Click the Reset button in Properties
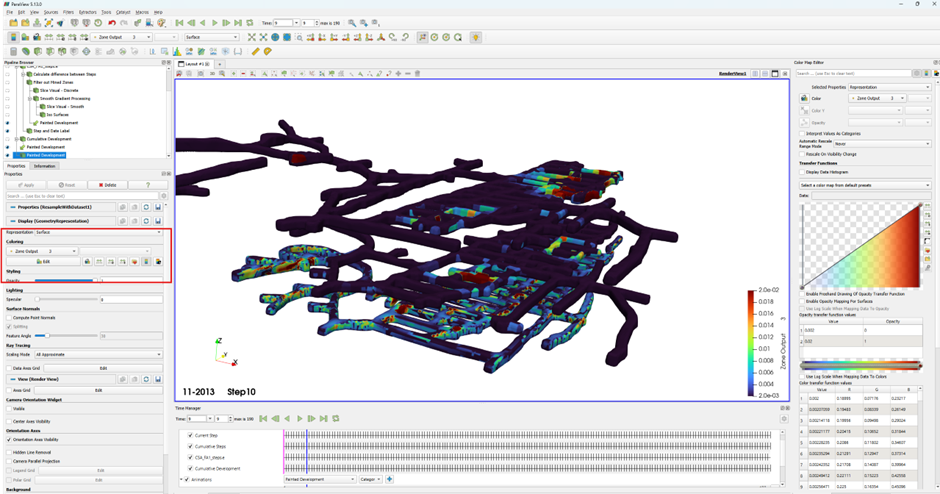Image resolution: width=940 pixels, height=494 pixels. pyautogui.click(x=67, y=185)
